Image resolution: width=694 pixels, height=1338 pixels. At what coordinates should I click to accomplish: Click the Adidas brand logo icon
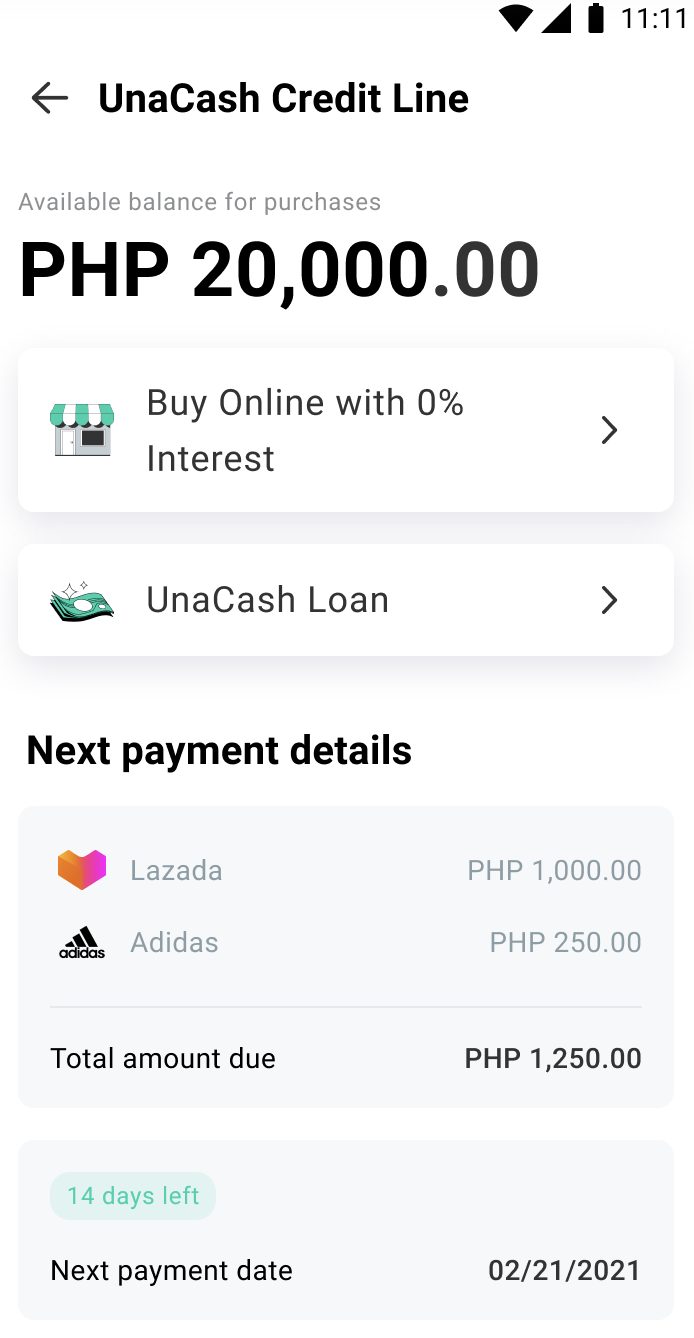click(82, 941)
